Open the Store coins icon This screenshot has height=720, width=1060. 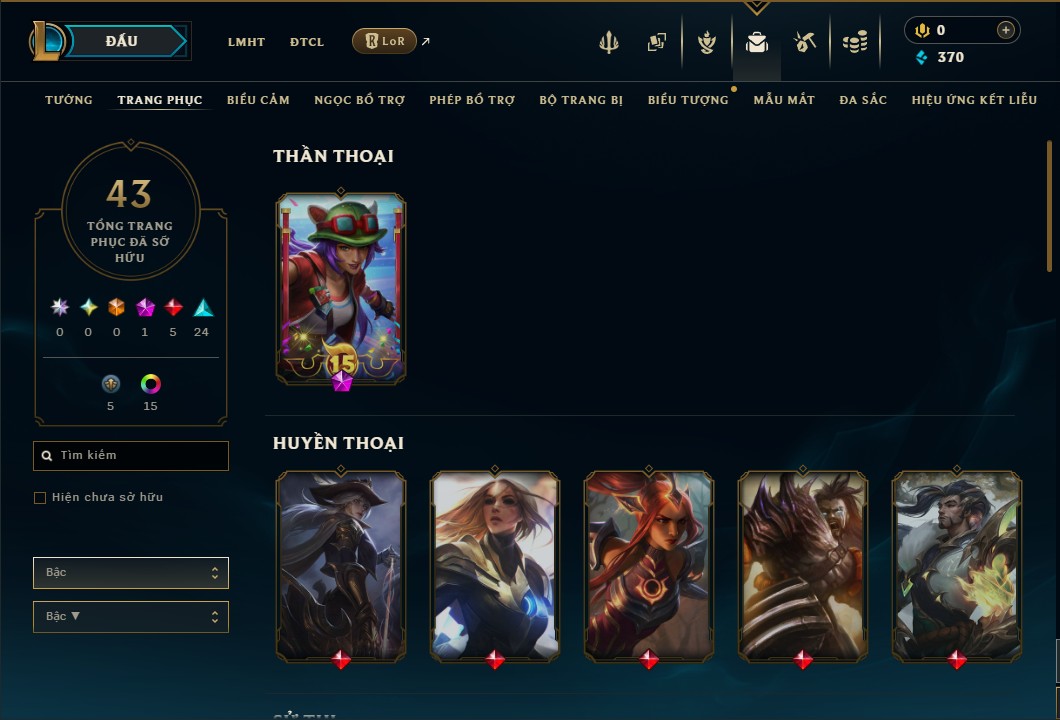tap(855, 42)
